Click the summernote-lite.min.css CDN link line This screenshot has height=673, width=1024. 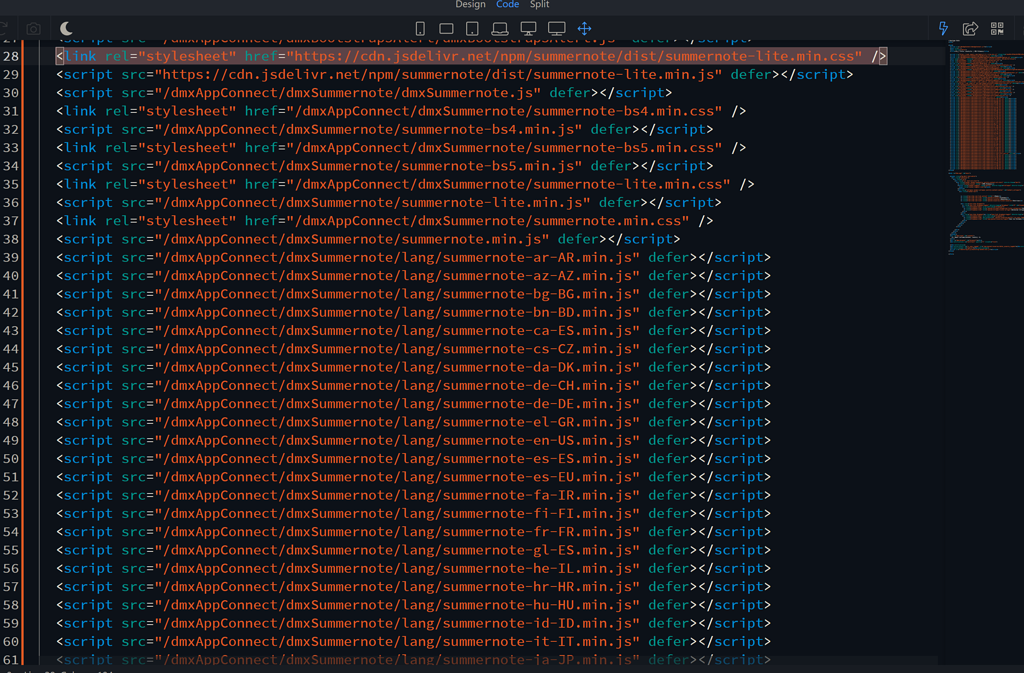(472, 56)
